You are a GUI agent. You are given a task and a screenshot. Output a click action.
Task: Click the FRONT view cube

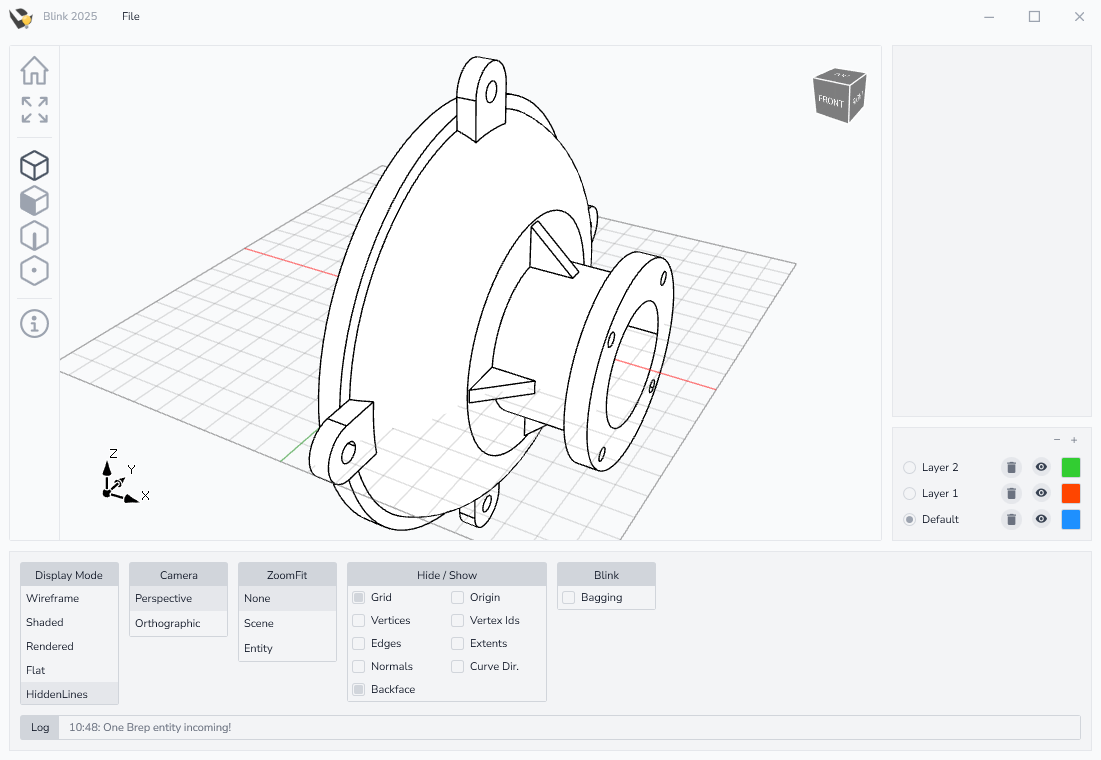click(831, 100)
